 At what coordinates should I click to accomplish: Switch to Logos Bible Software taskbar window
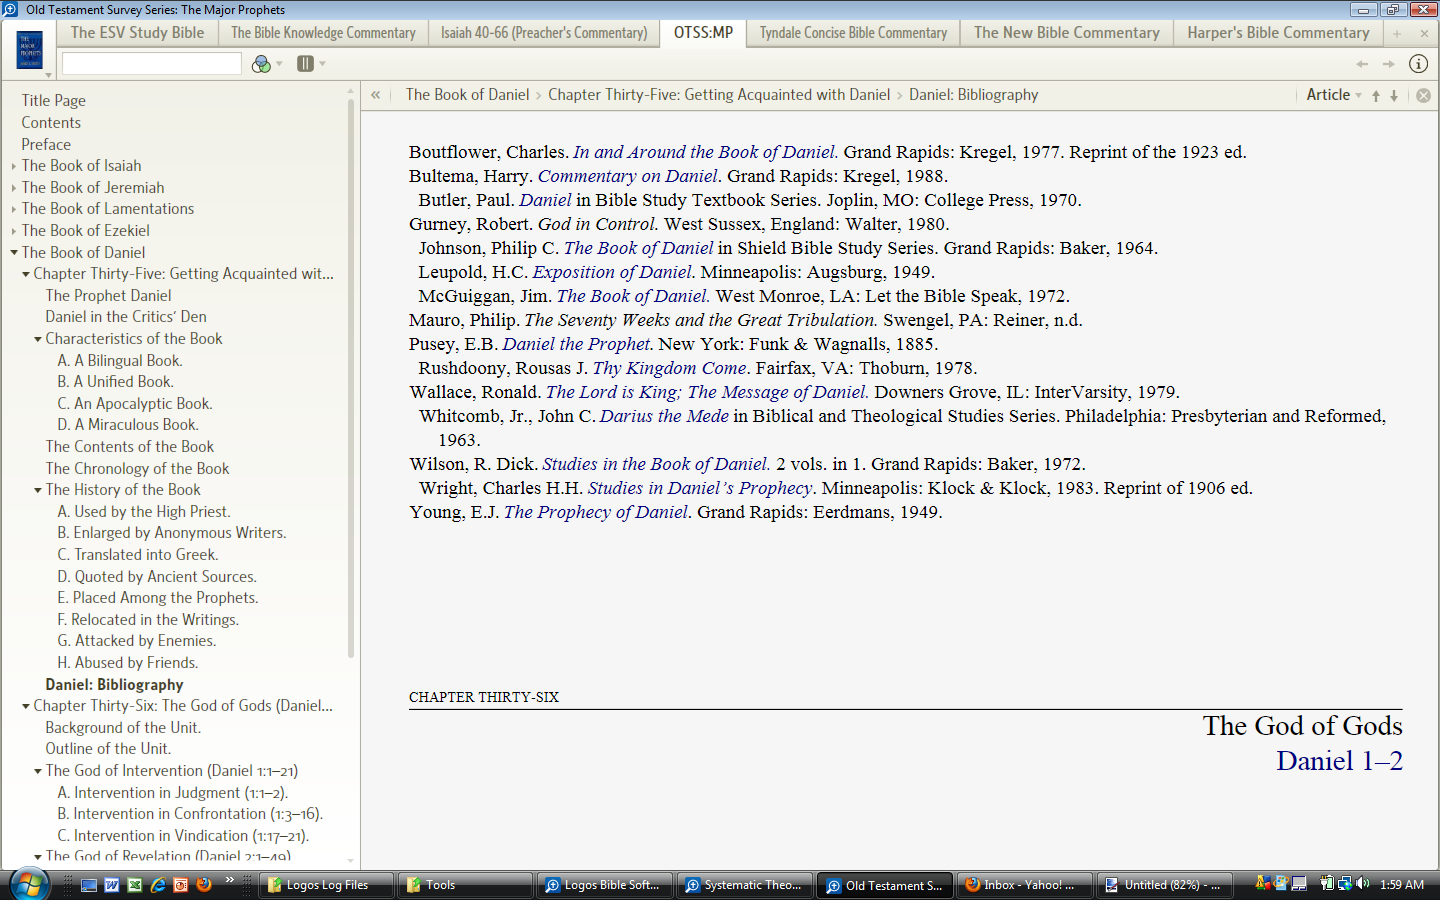coord(604,885)
